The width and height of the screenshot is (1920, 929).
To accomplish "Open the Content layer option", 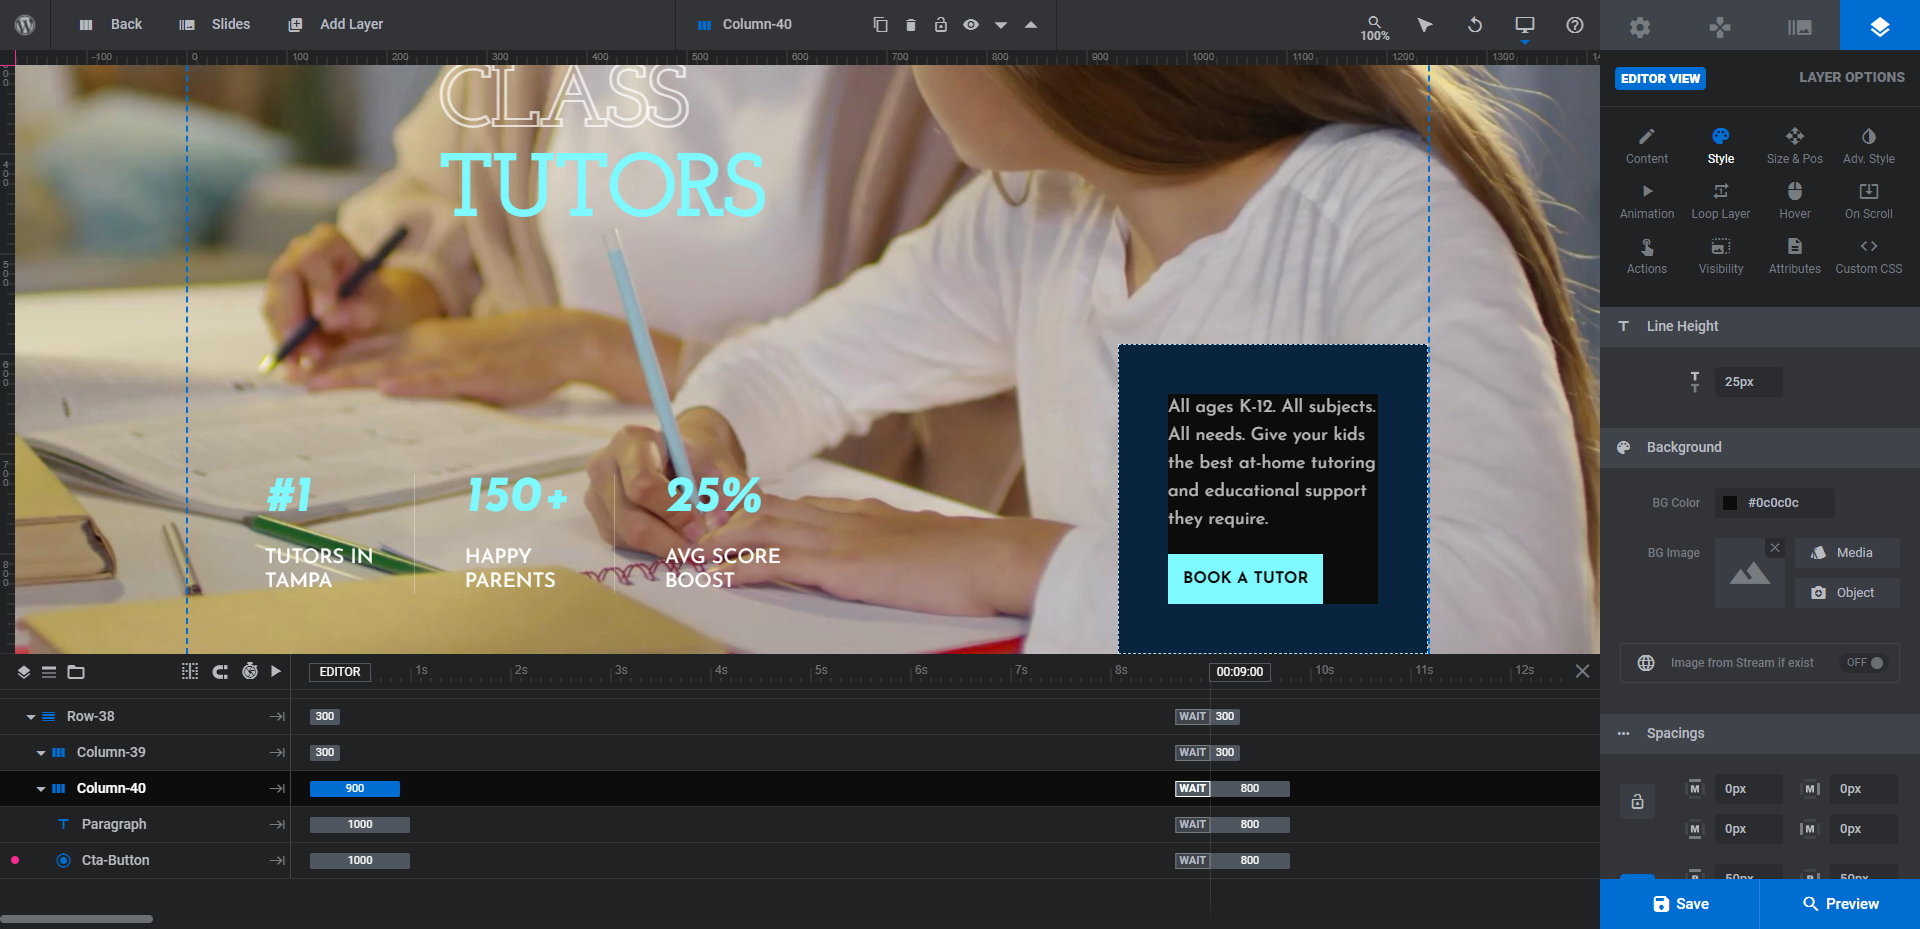I will click(1647, 146).
